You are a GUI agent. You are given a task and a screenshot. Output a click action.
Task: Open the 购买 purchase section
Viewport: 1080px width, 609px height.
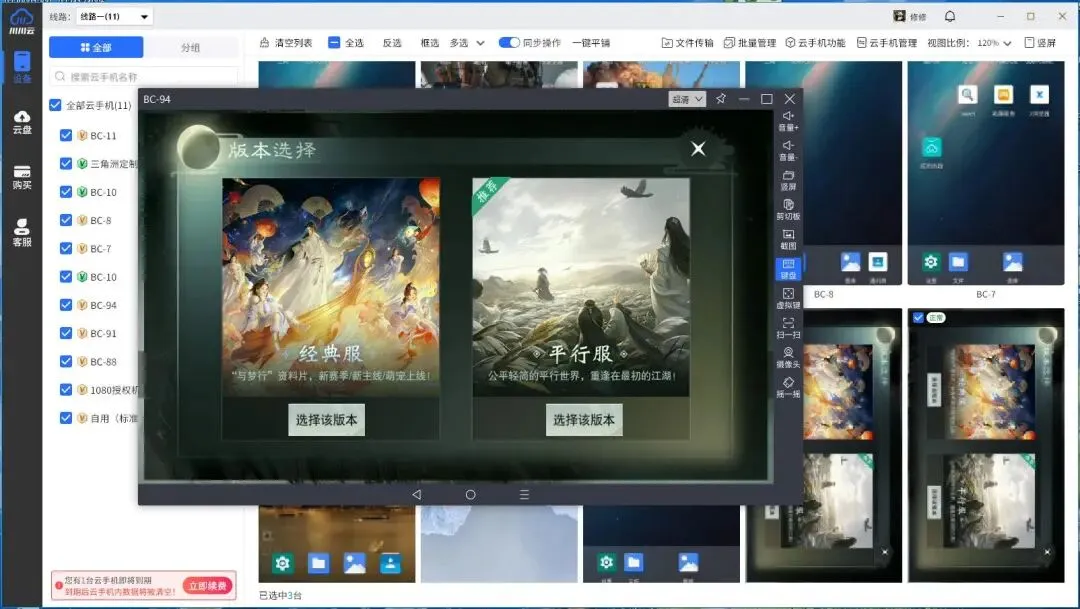tap(22, 178)
